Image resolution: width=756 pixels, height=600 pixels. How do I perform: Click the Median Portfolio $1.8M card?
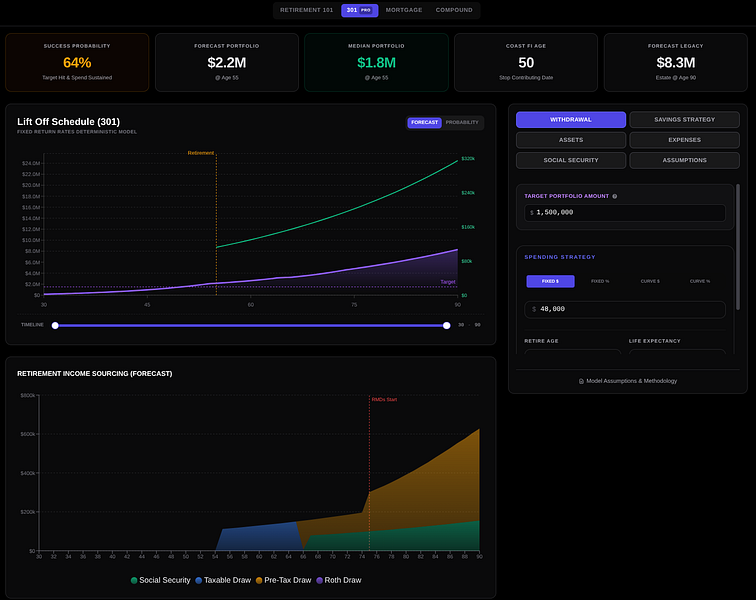point(376,62)
